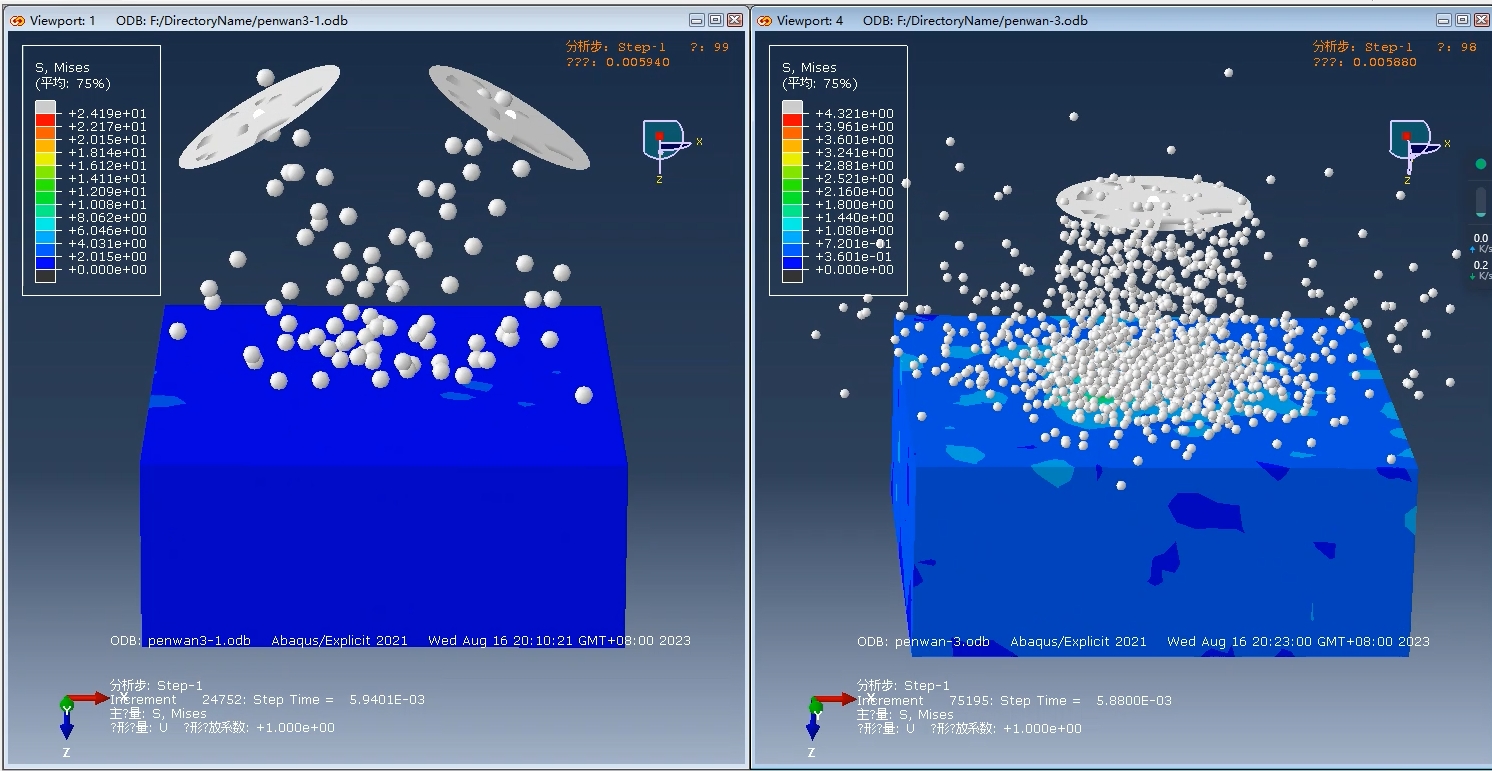
Task: Click the Abaqus icon in Viewport 1 title bar
Action: (17, 20)
